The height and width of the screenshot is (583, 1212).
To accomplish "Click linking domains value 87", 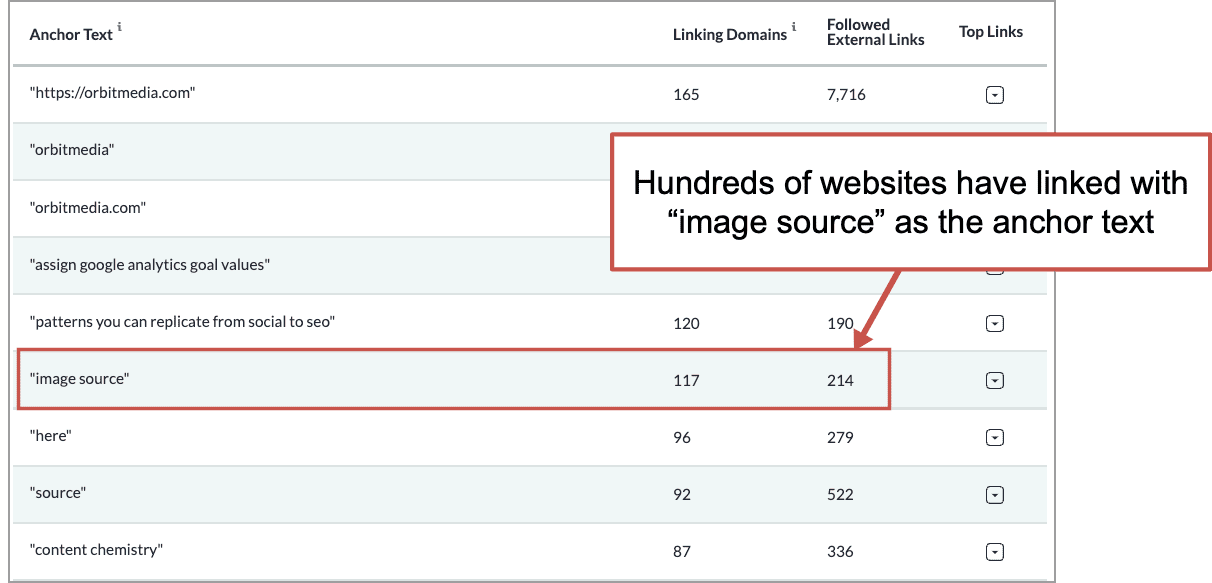I will point(682,551).
